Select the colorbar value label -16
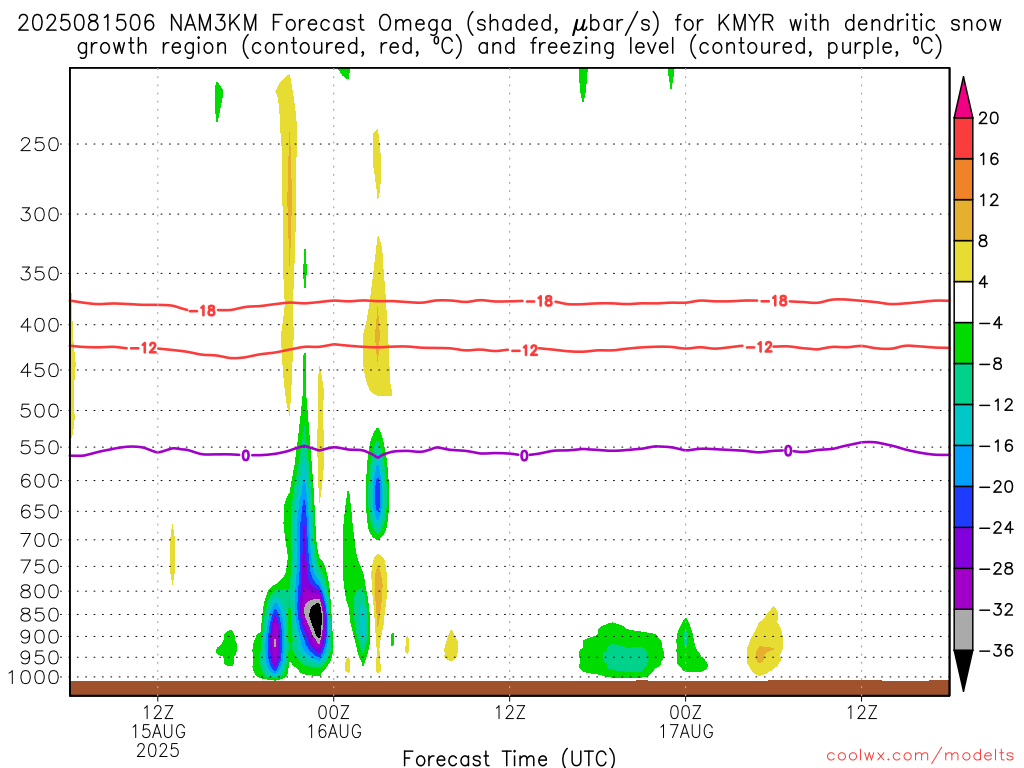Image resolution: width=1024 pixels, height=768 pixels. [996, 446]
